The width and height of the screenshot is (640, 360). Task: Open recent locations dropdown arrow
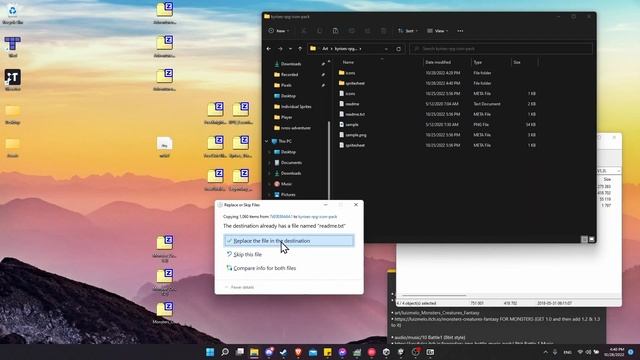pyautogui.click(x=290, y=49)
